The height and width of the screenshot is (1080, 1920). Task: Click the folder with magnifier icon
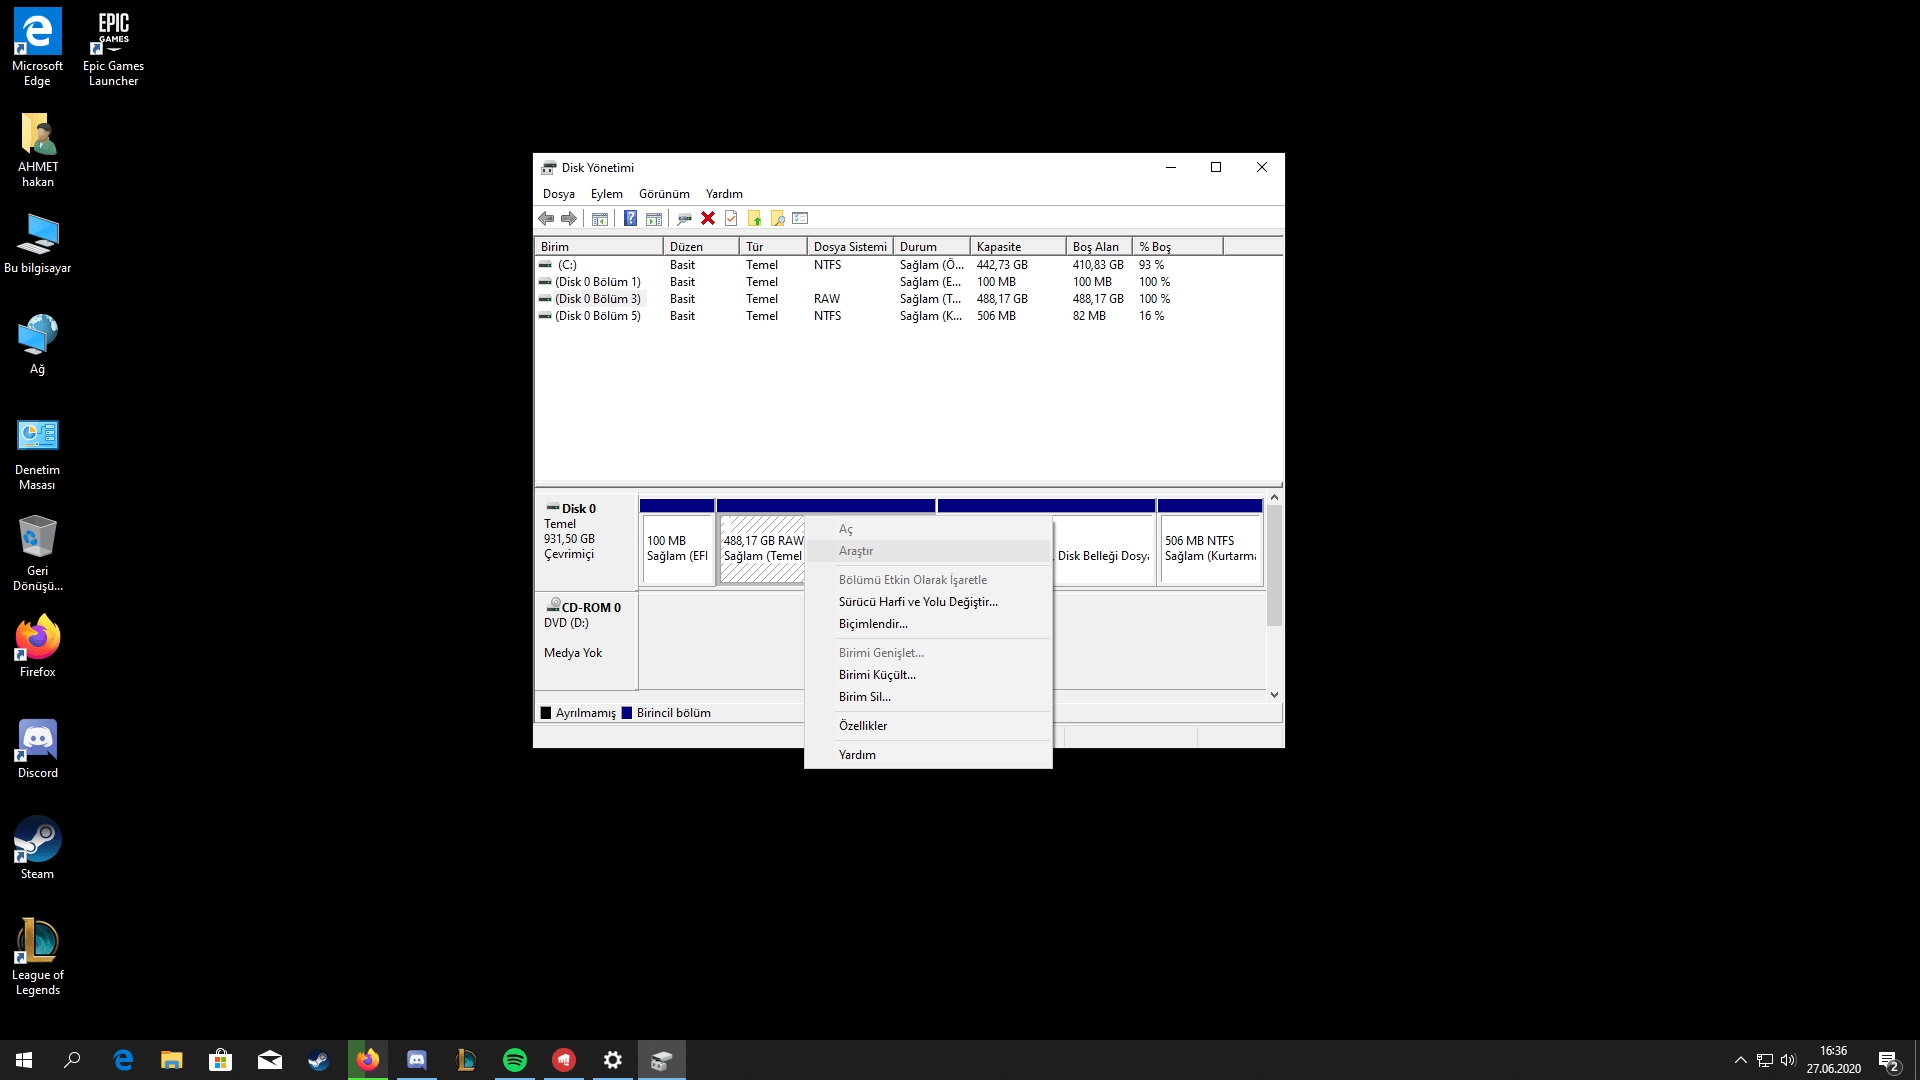(778, 218)
